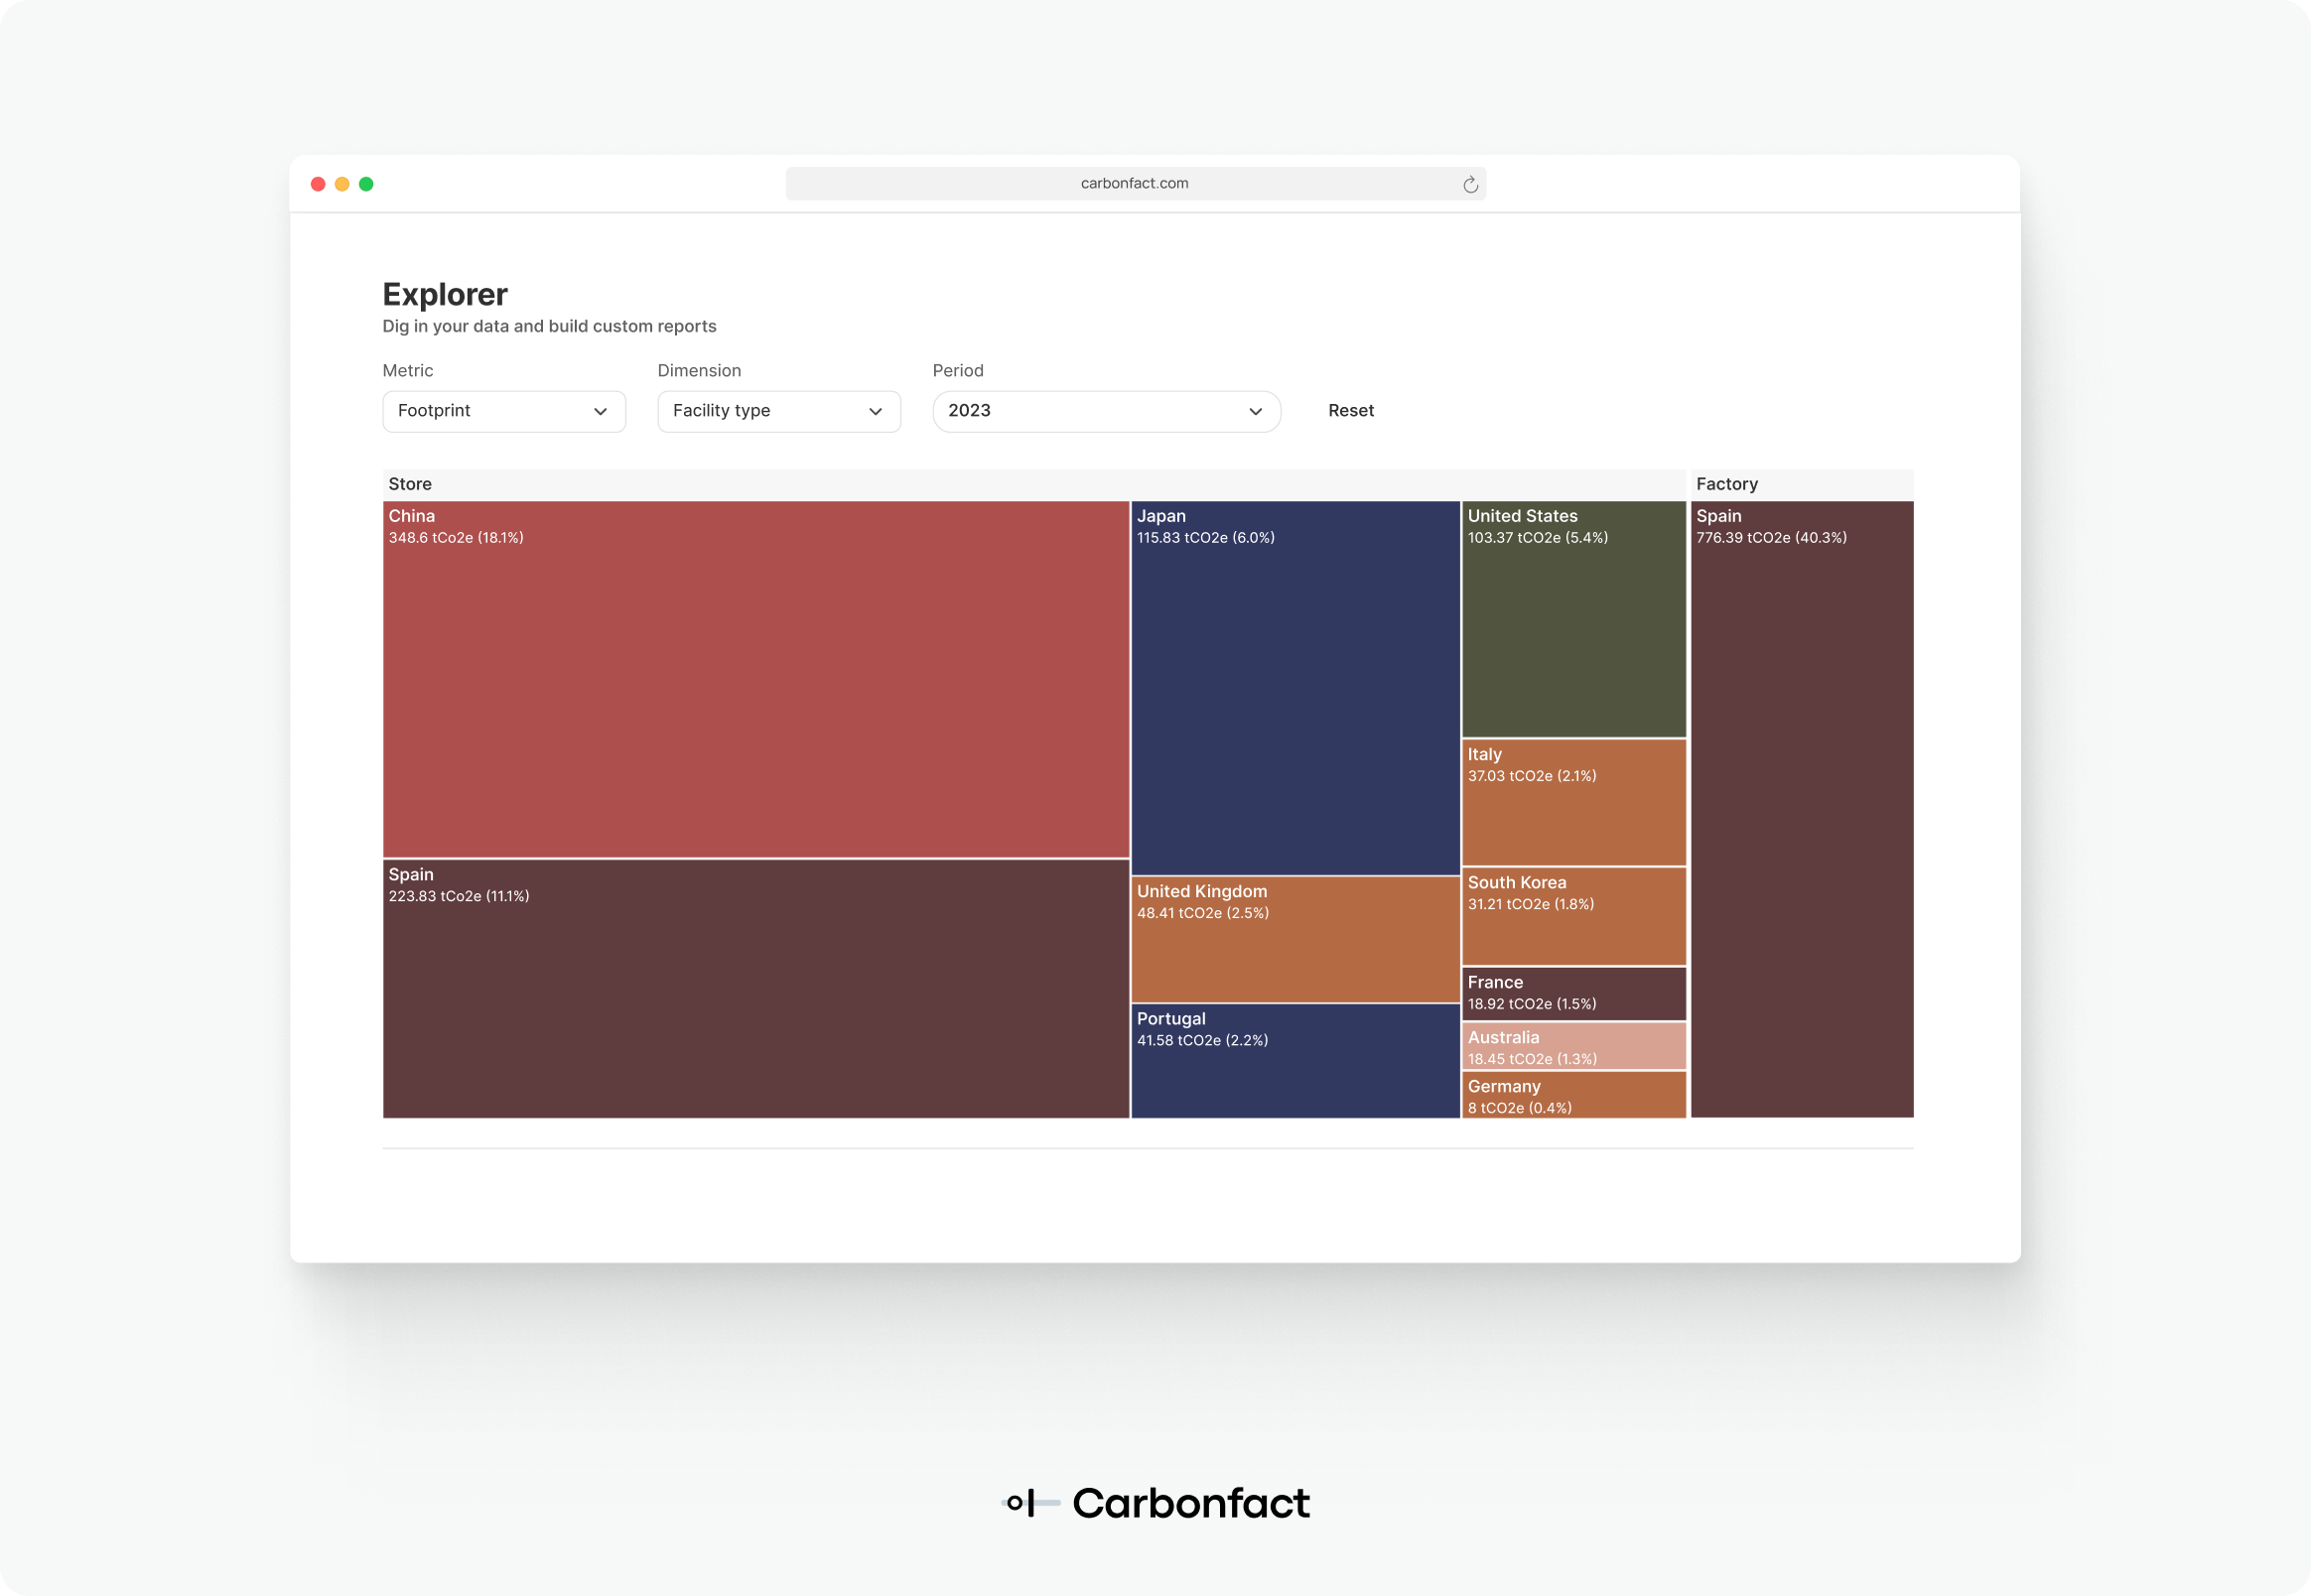Viewport: 2311px width, 1596px height.
Task: Select the Italy treemap tile
Action: (x=1573, y=803)
